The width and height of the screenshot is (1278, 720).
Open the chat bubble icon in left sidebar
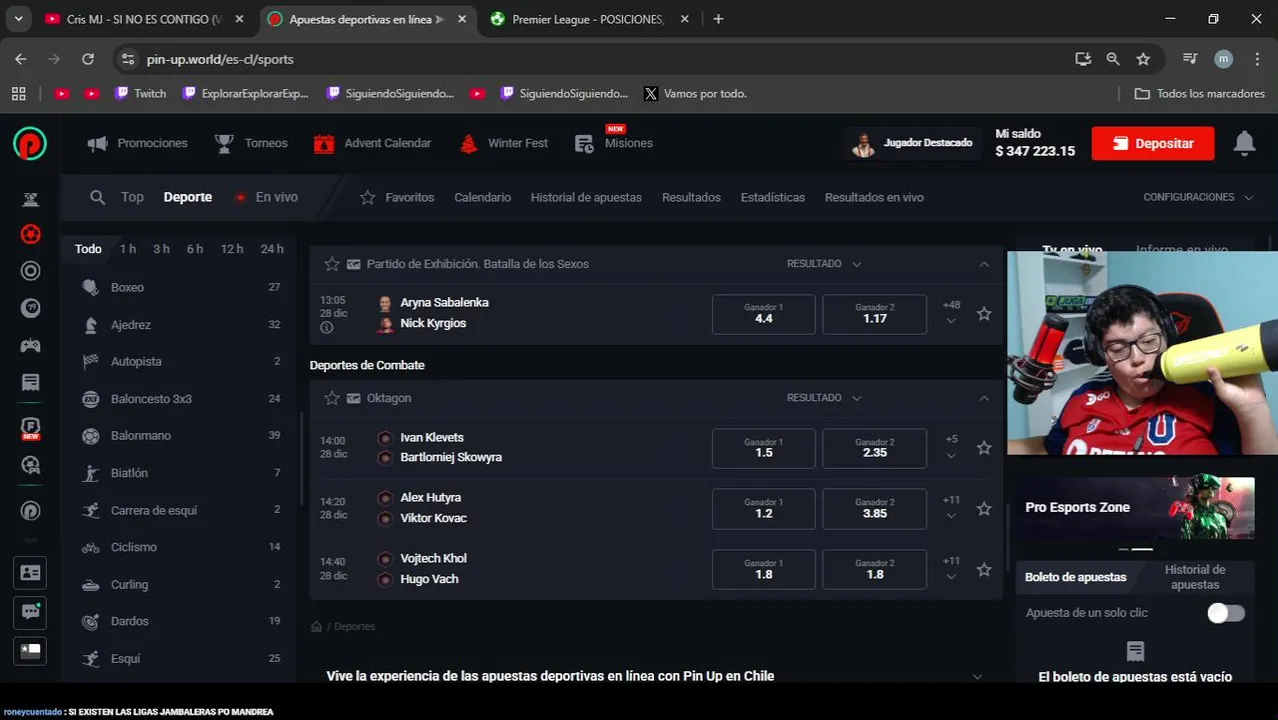(x=31, y=611)
